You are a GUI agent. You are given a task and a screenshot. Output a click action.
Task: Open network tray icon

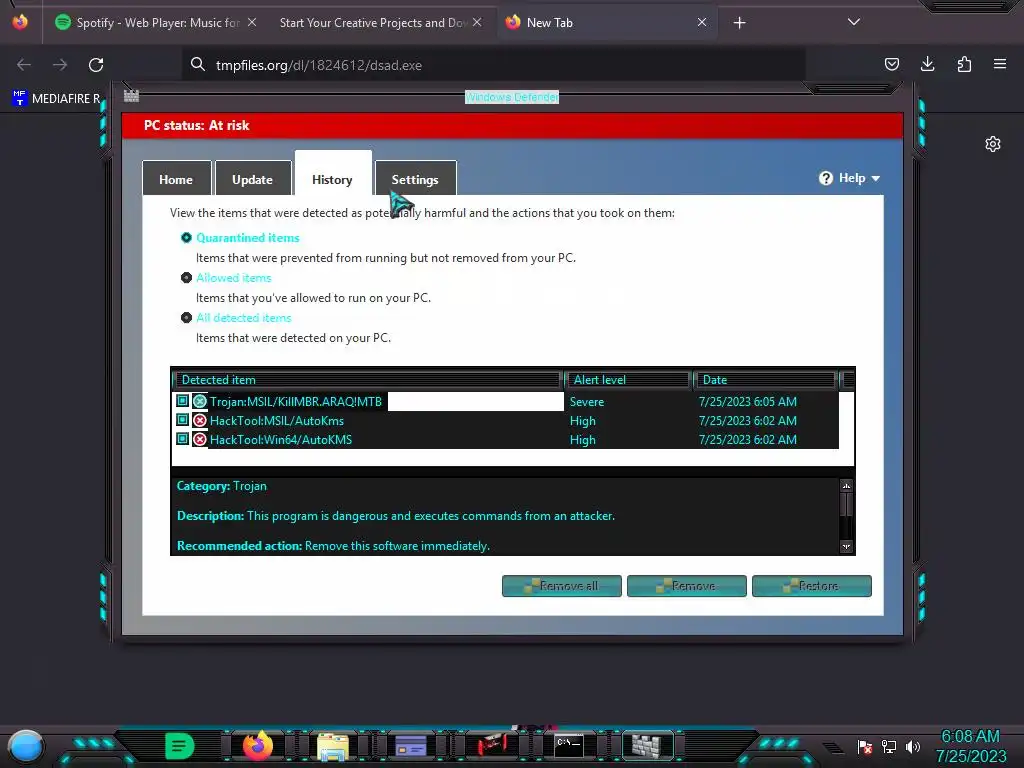click(889, 746)
